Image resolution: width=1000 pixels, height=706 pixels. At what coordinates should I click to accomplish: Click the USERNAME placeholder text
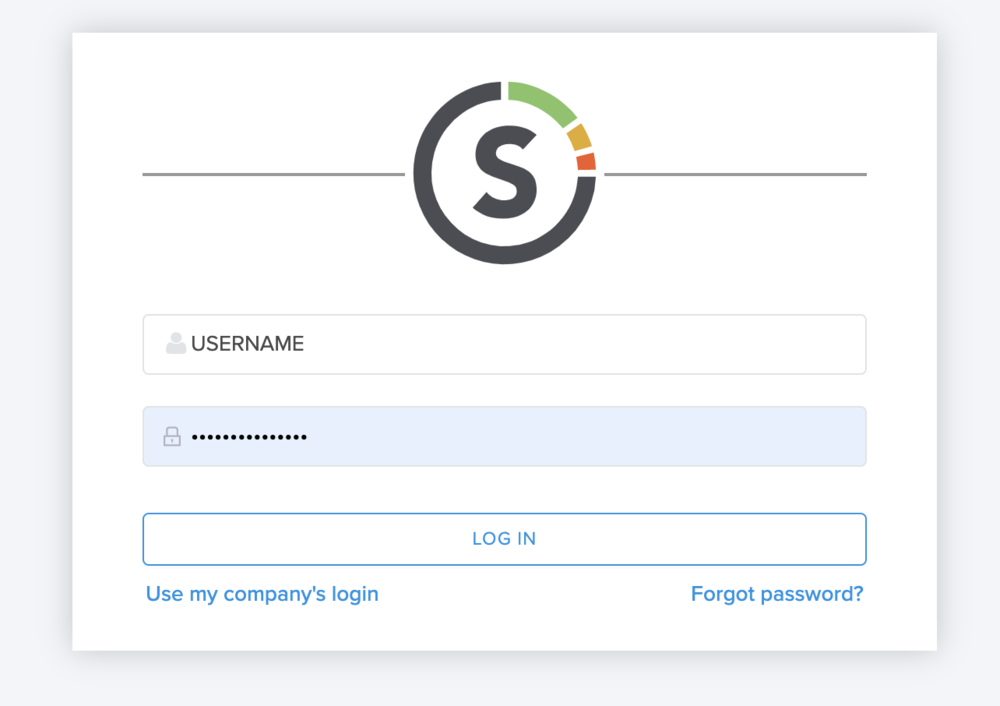pos(247,344)
